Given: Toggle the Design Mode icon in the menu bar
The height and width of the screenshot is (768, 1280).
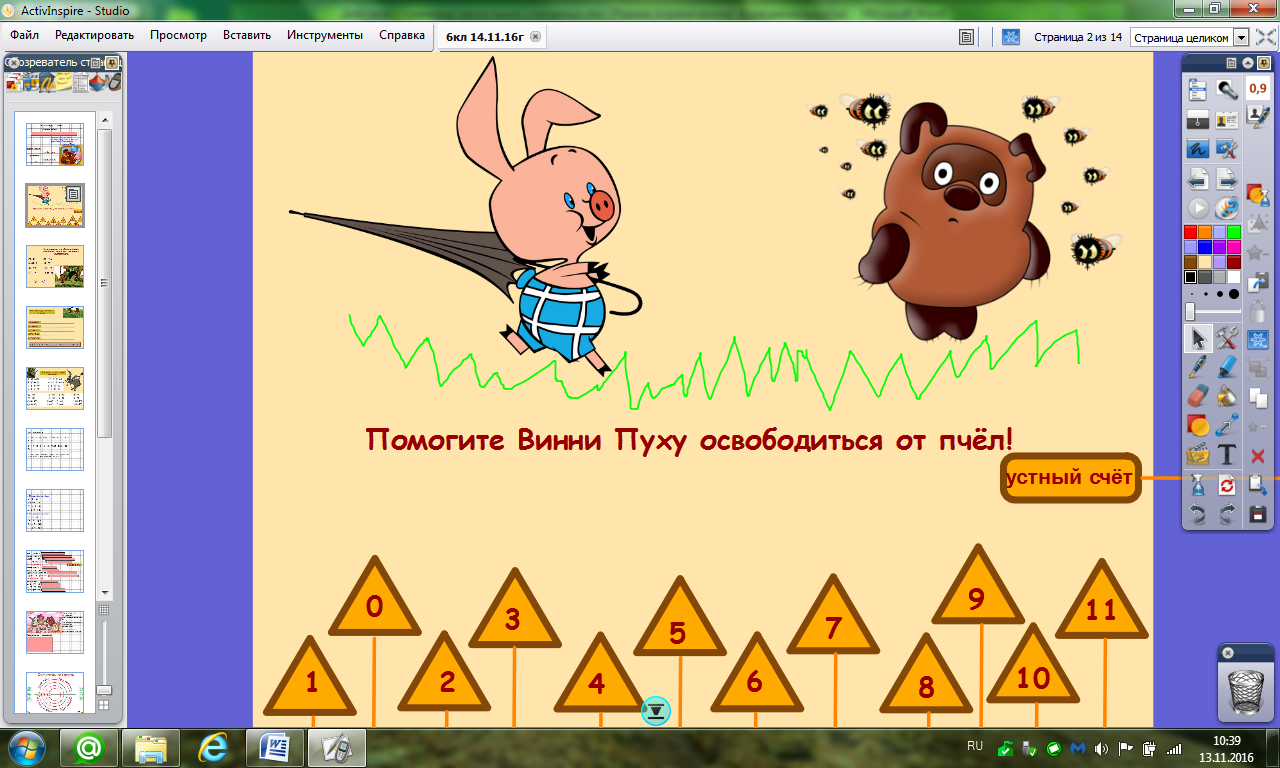Looking at the screenshot, I should (1011, 37).
